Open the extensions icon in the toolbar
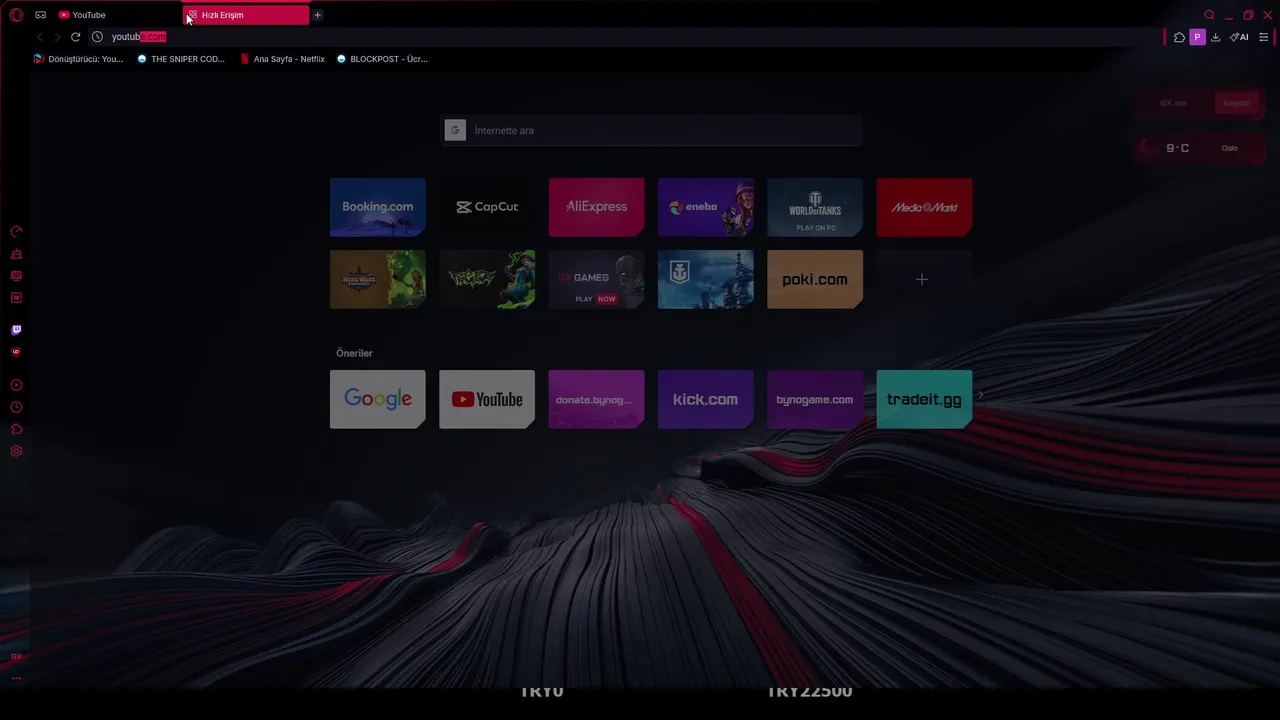1280x720 pixels. click(x=1179, y=37)
